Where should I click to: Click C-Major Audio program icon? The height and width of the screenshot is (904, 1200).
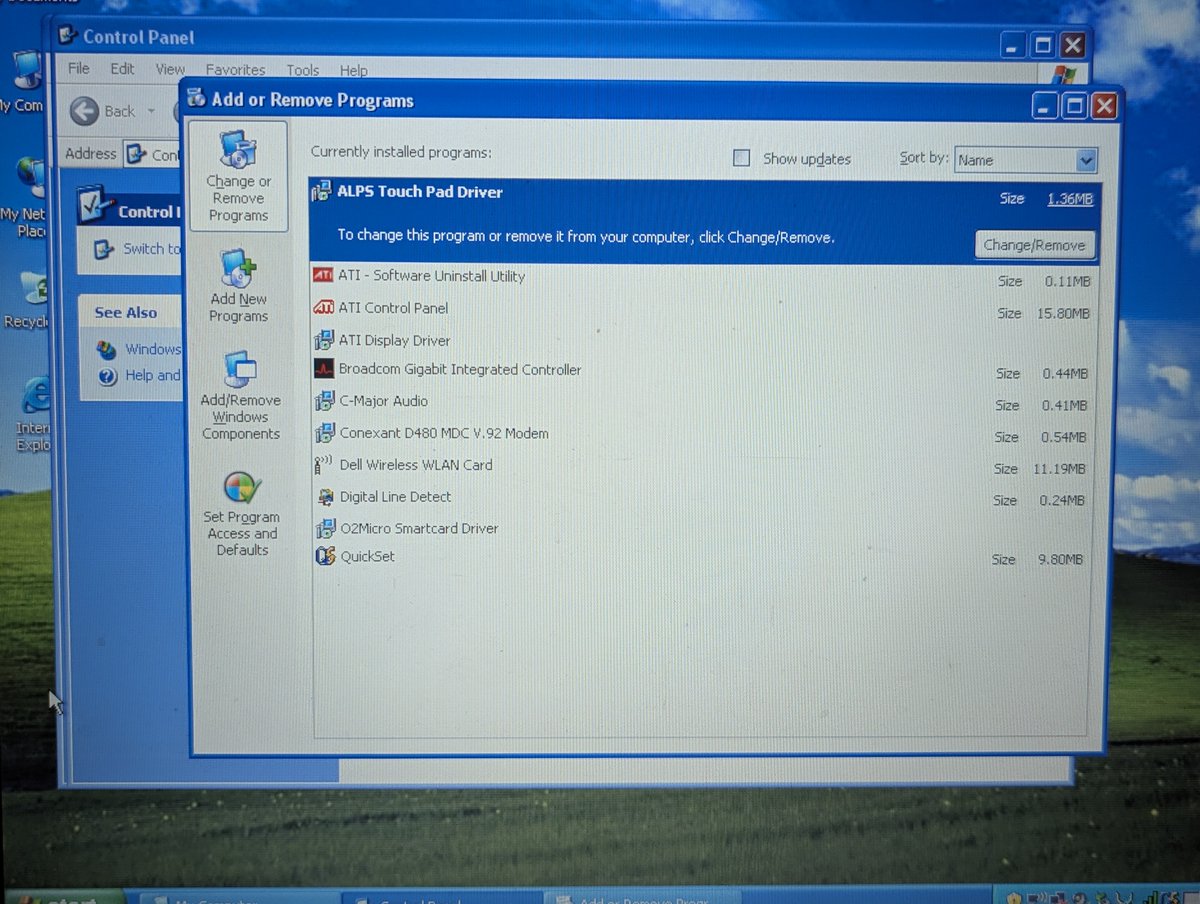[324, 401]
